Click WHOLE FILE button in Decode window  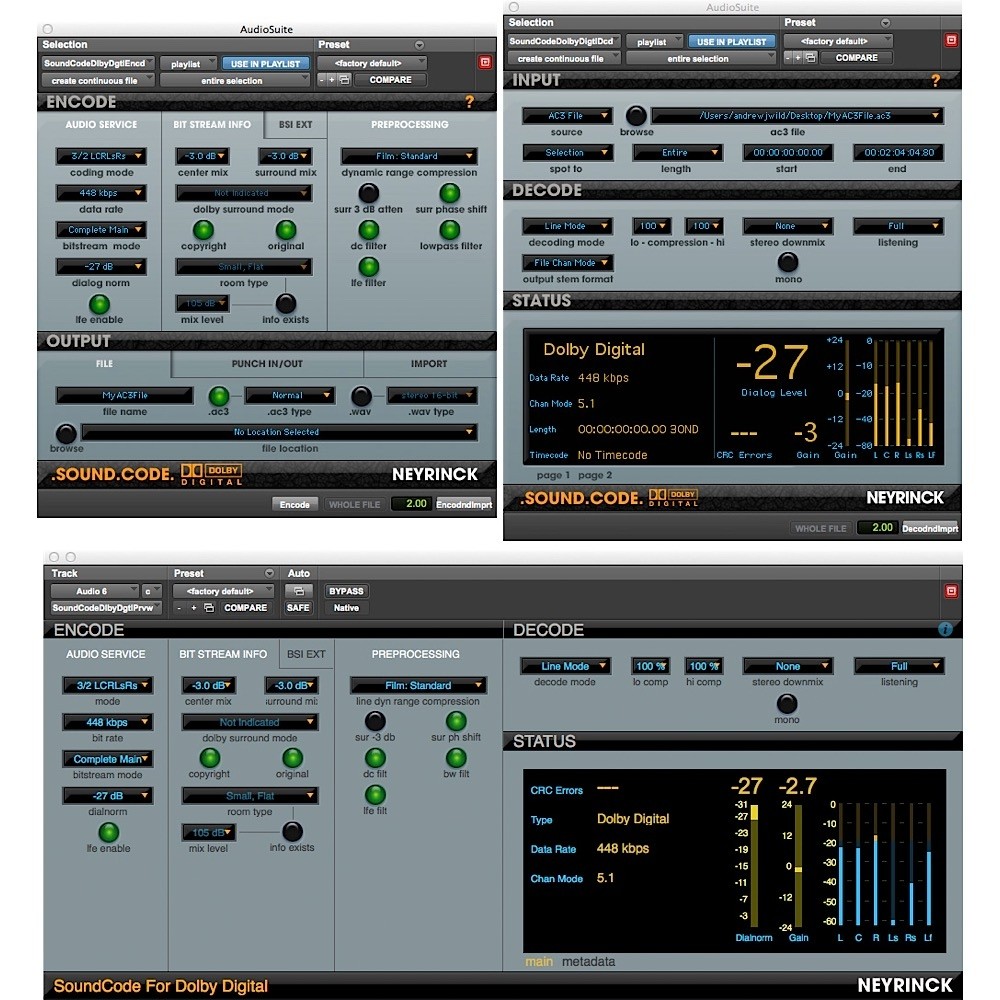[820, 528]
